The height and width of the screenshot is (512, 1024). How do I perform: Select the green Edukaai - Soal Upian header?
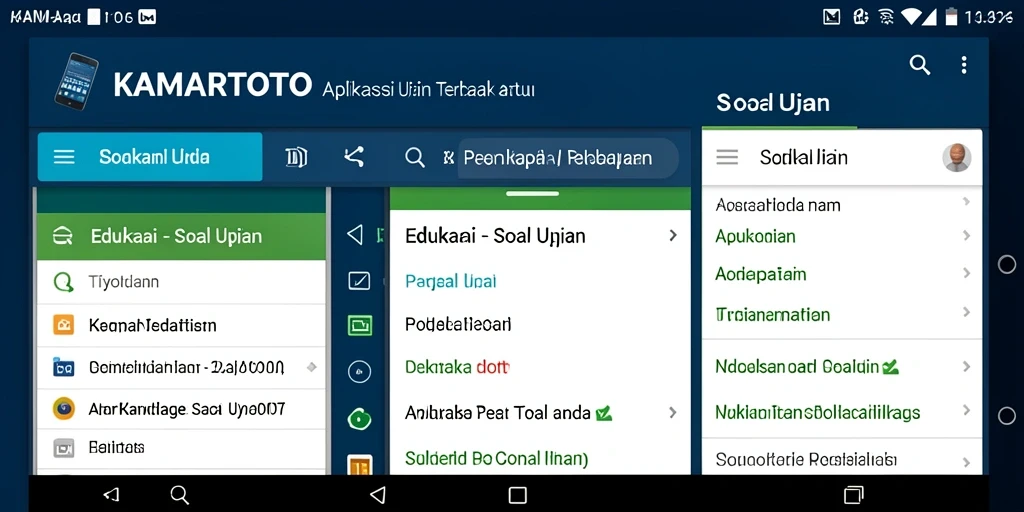tap(181, 236)
